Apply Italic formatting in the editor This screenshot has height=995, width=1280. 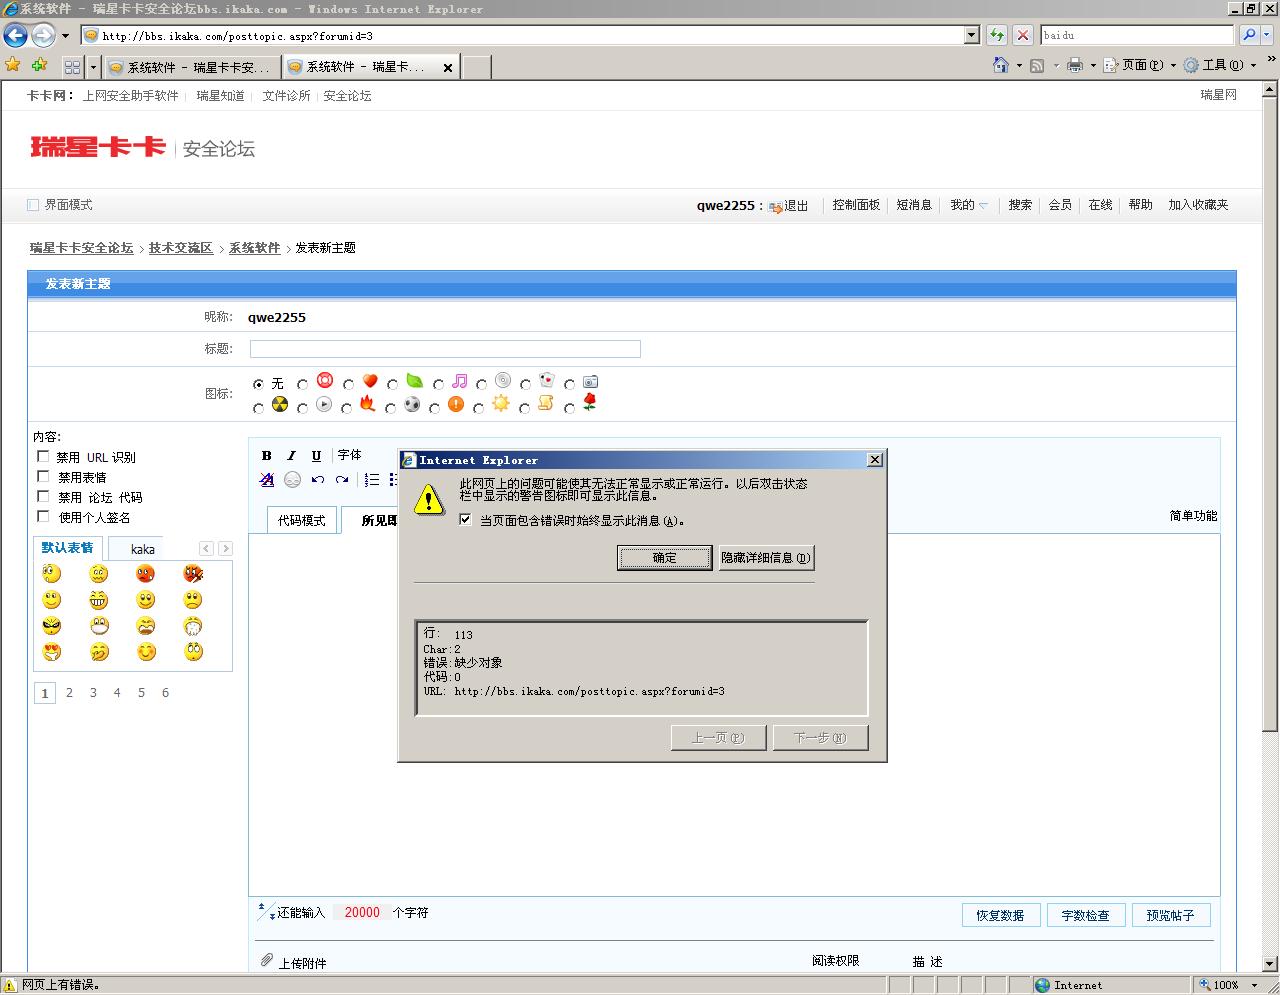(x=291, y=455)
